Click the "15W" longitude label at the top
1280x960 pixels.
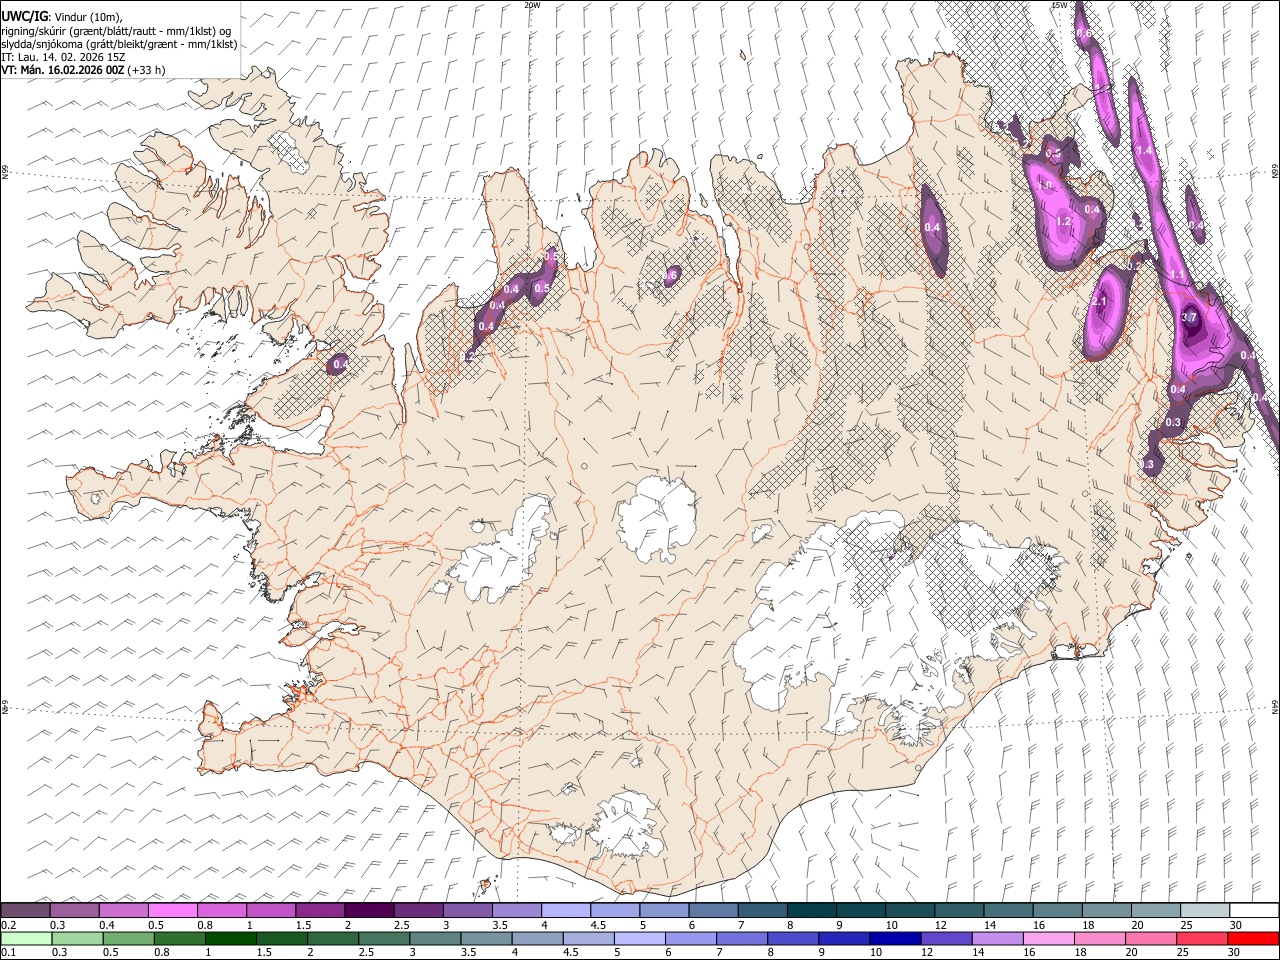(1060, 5)
